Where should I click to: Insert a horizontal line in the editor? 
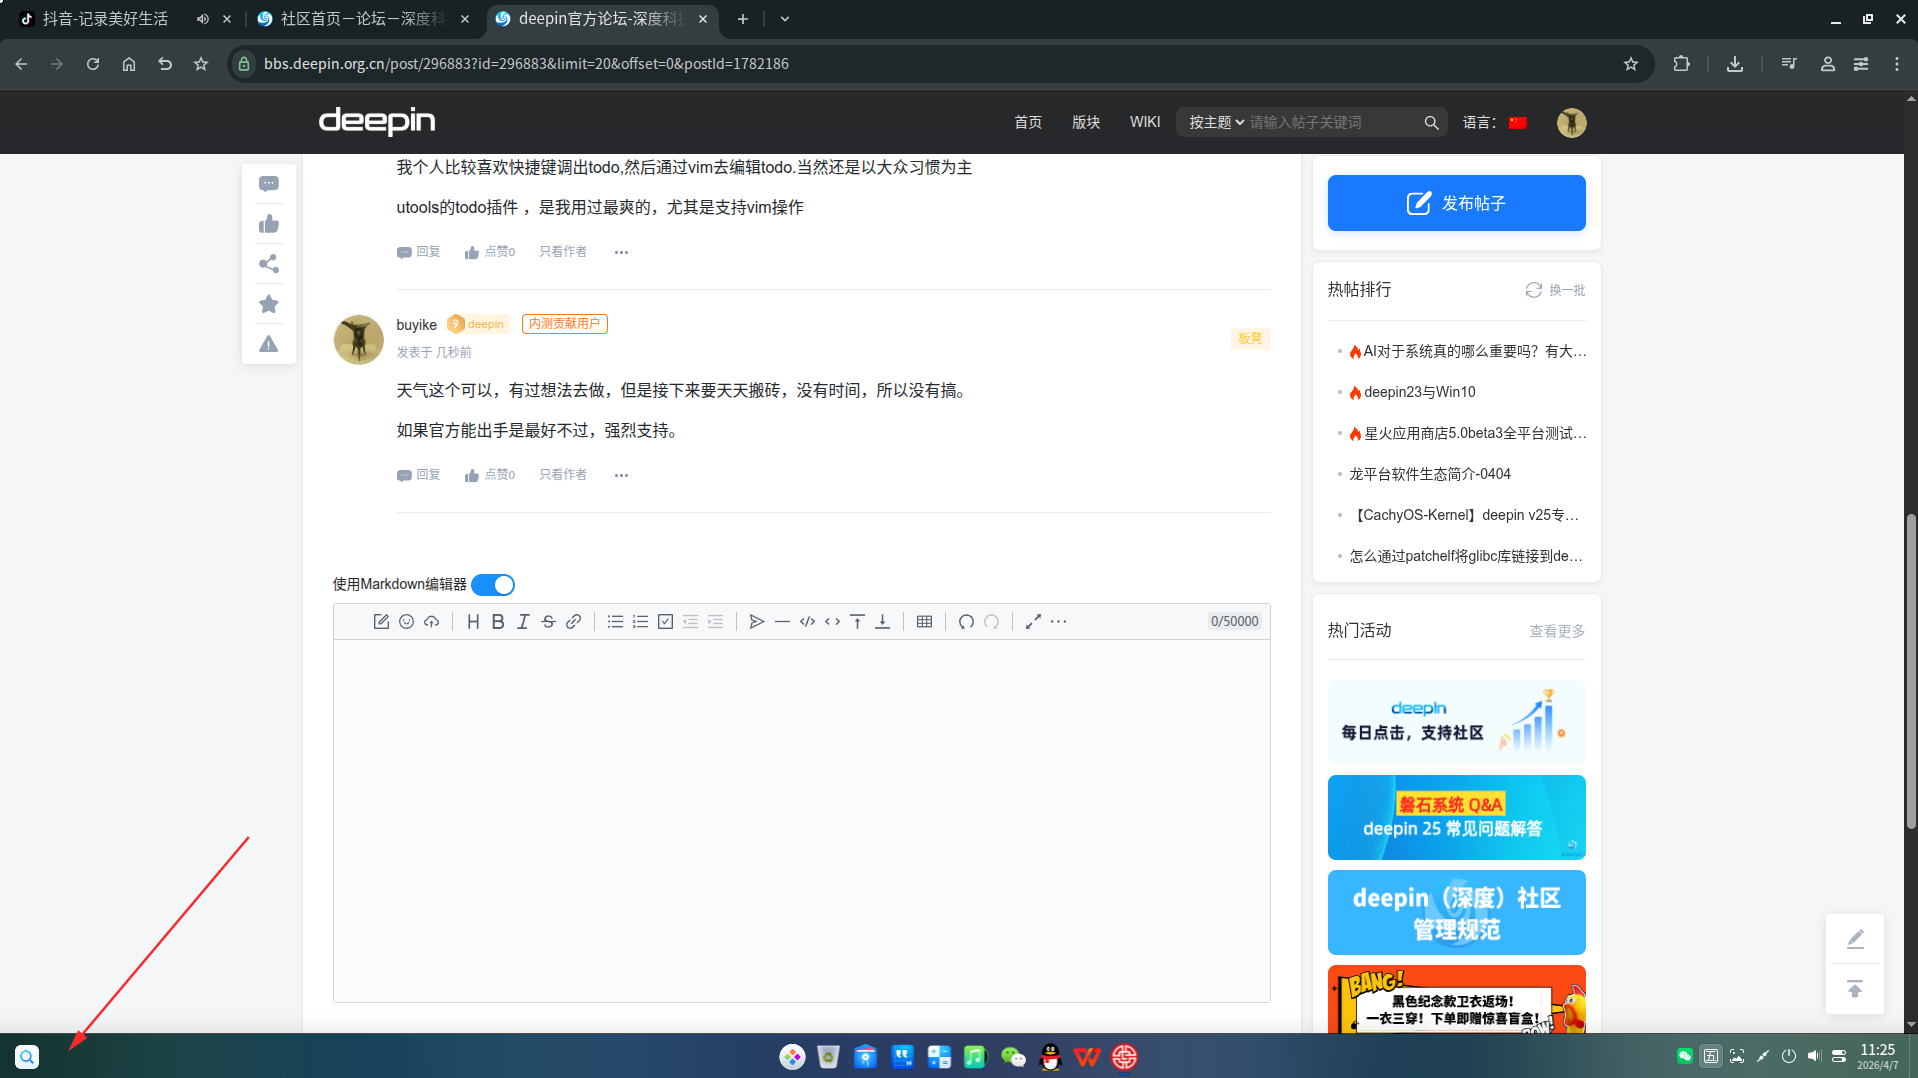(x=782, y=622)
